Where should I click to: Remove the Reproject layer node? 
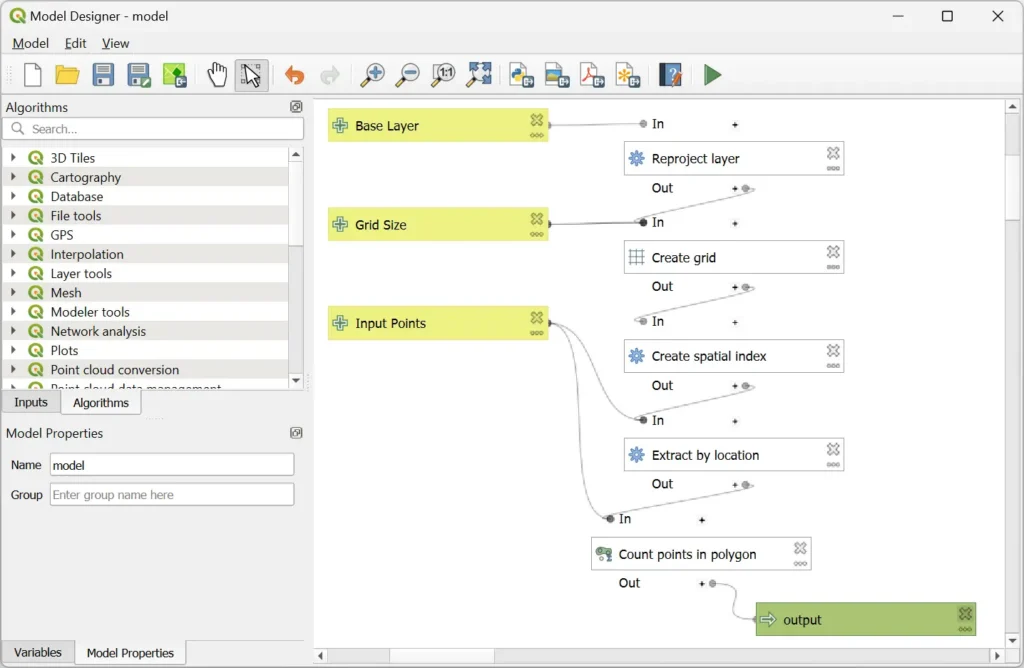tap(833, 153)
